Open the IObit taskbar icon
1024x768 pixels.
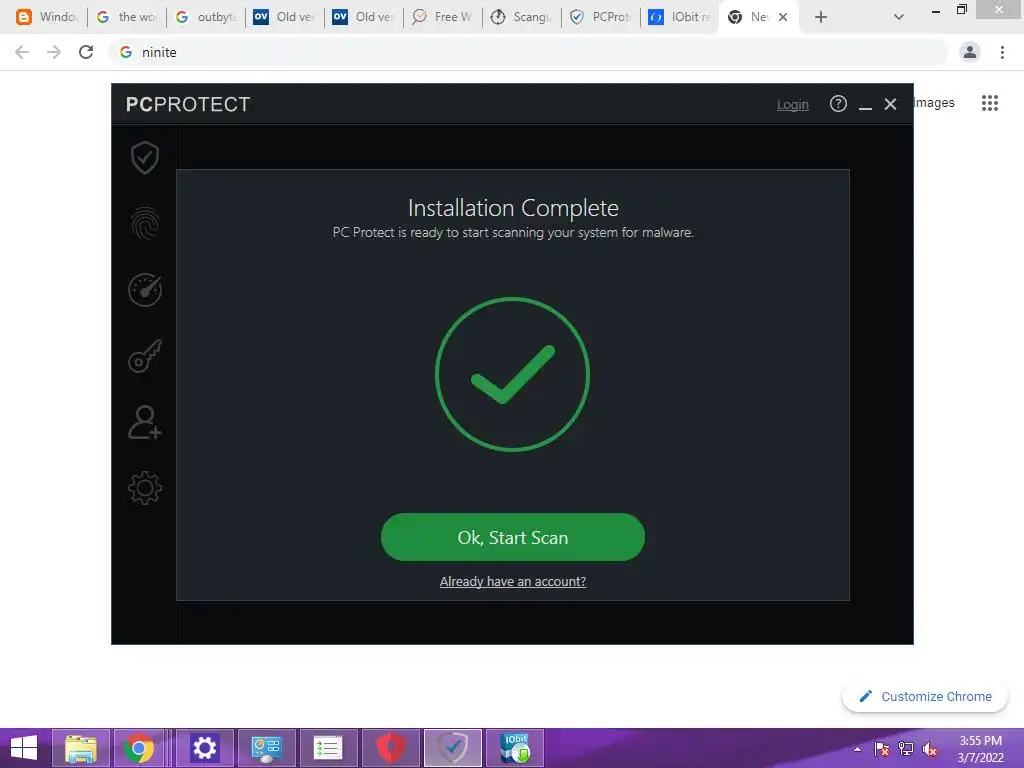coord(515,748)
